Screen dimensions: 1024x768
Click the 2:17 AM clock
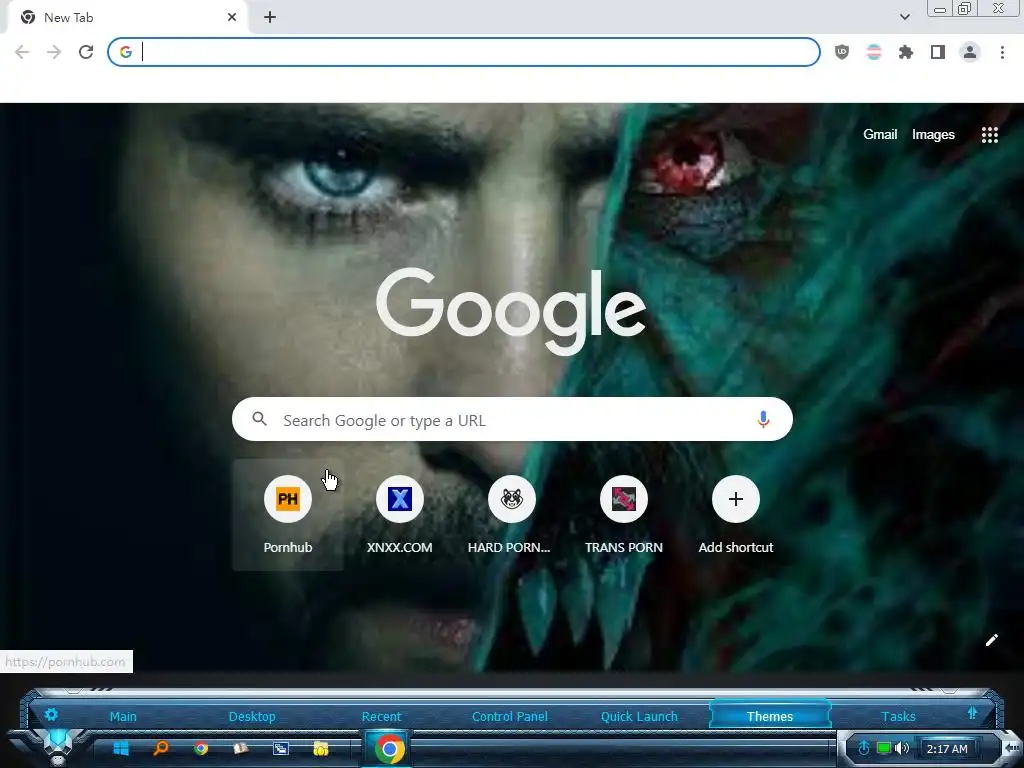tap(947, 749)
